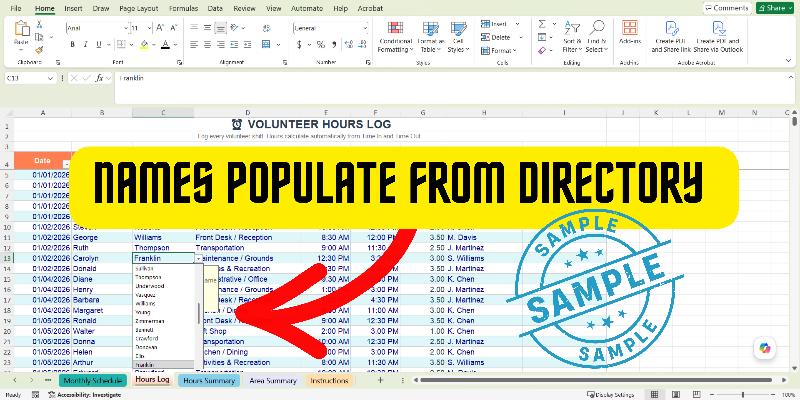Open the Conditional Formatting menu
Image resolution: width=800 pixels, height=400 pixels.
(x=395, y=37)
